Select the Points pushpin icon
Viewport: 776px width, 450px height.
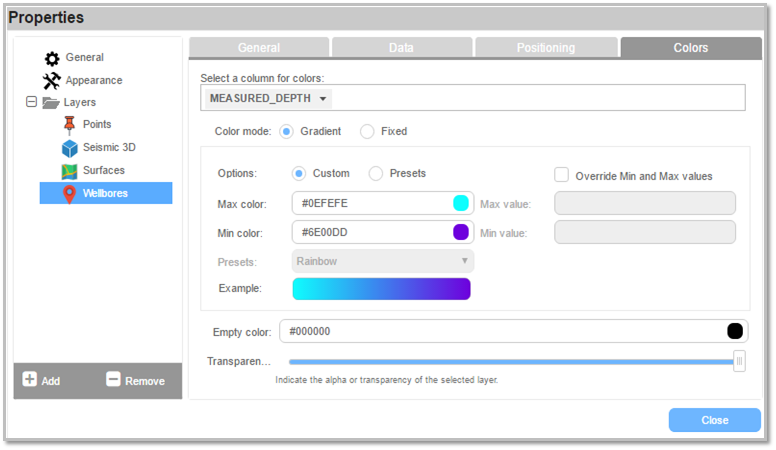(x=69, y=125)
